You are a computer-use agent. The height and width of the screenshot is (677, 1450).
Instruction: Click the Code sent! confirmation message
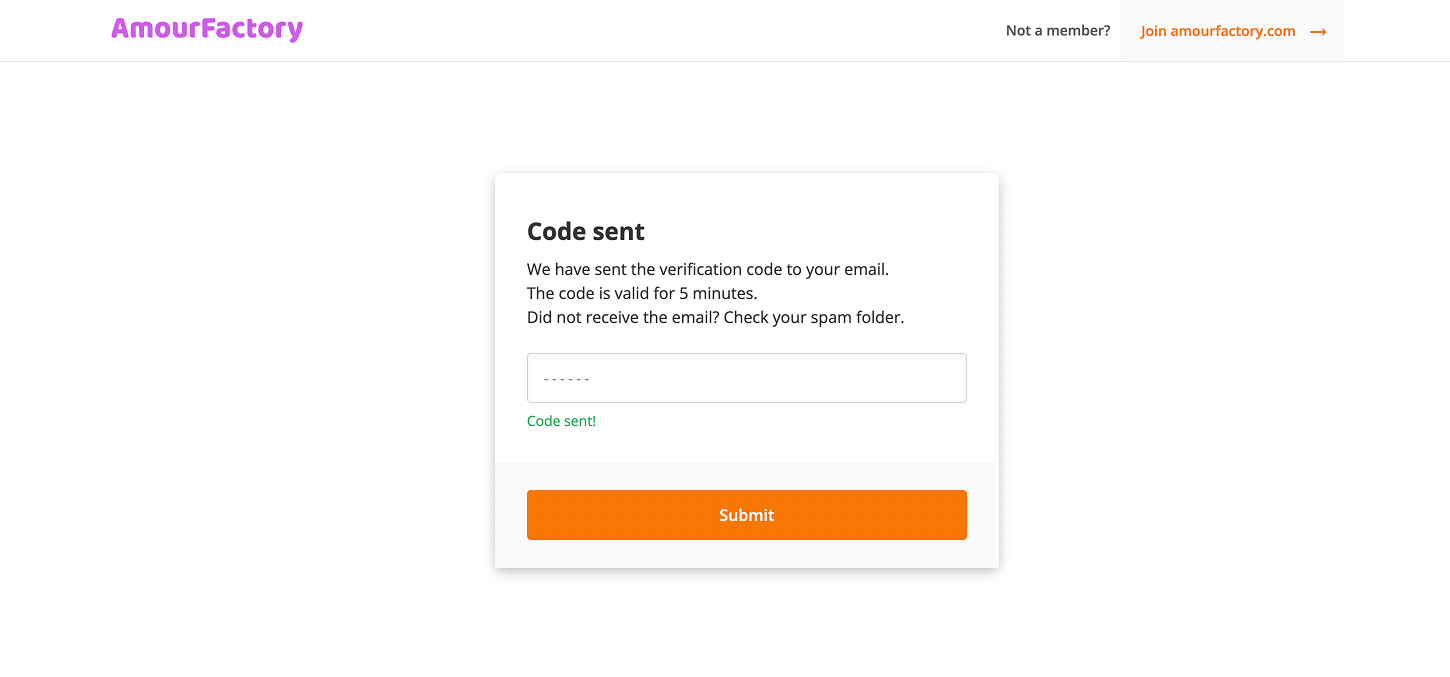click(561, 421)
